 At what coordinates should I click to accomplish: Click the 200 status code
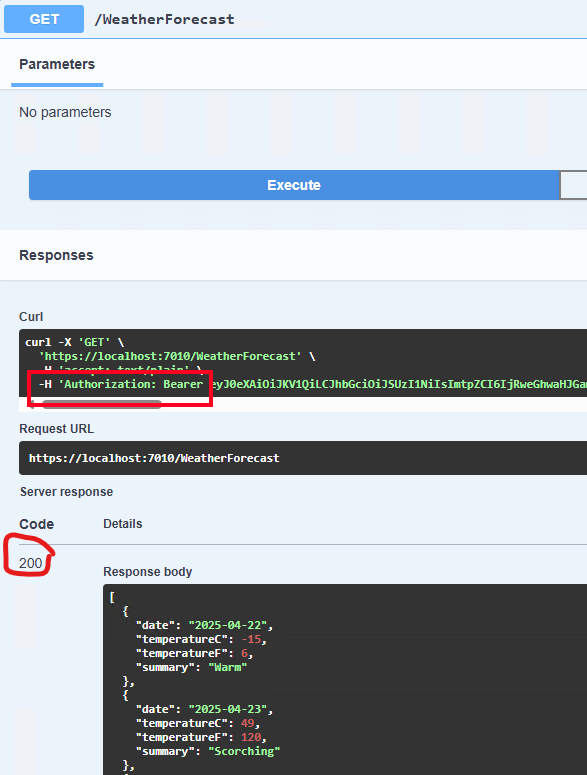pyautogui.click(x=31, y=563)
